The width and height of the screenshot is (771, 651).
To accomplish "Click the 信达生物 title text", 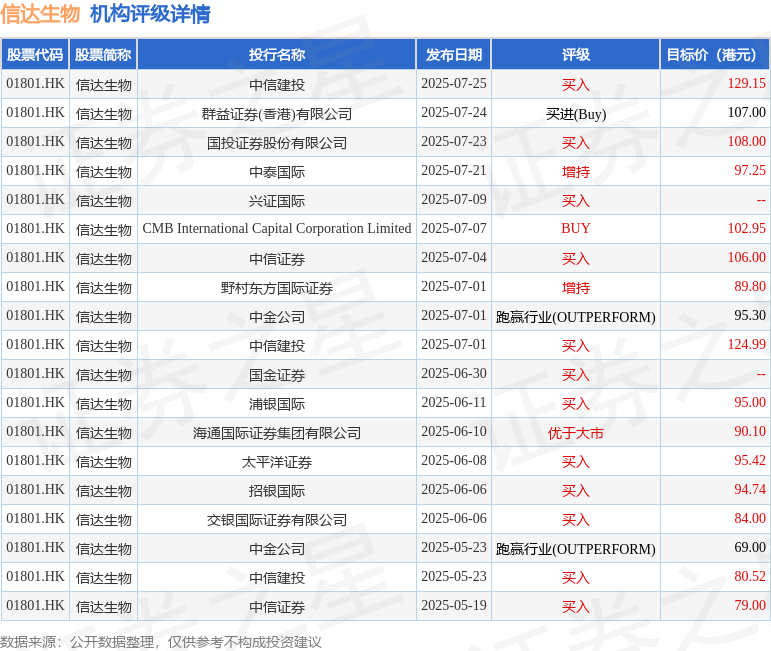I will click(40, 14).
